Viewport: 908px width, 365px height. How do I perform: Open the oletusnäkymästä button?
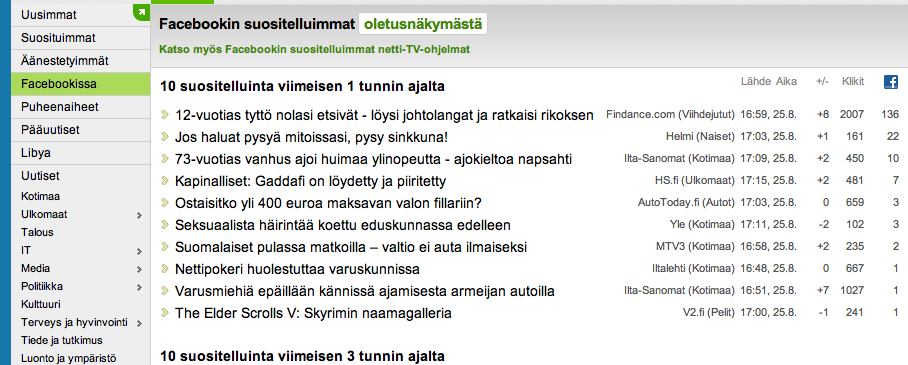pos(423,24)
